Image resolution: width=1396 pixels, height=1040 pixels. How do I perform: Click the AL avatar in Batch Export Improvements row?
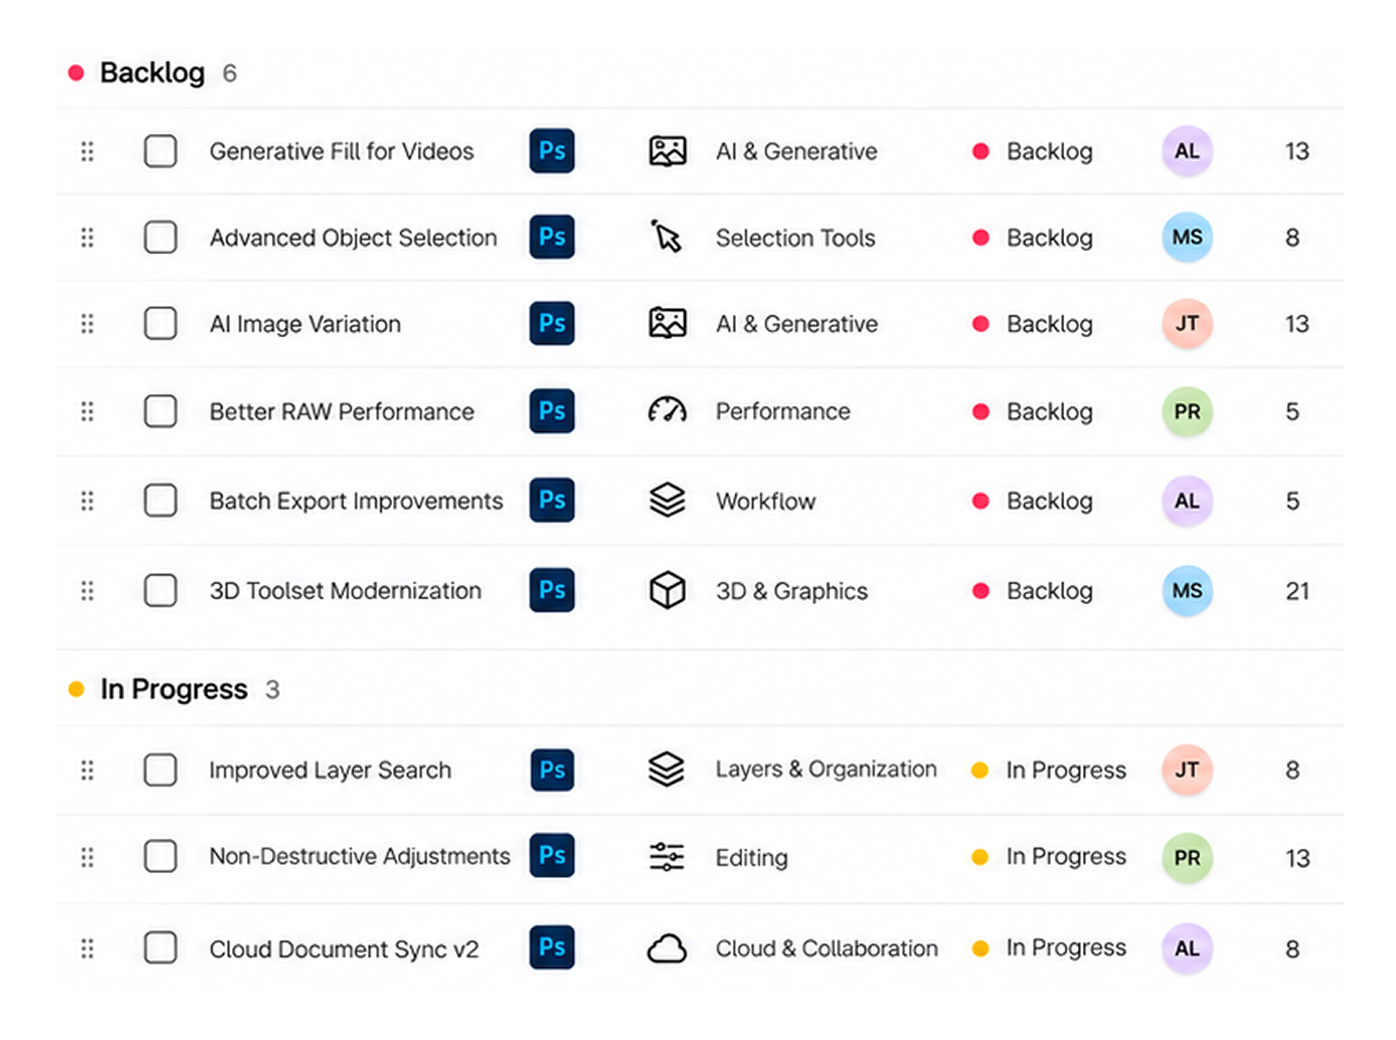point(1187,500)
